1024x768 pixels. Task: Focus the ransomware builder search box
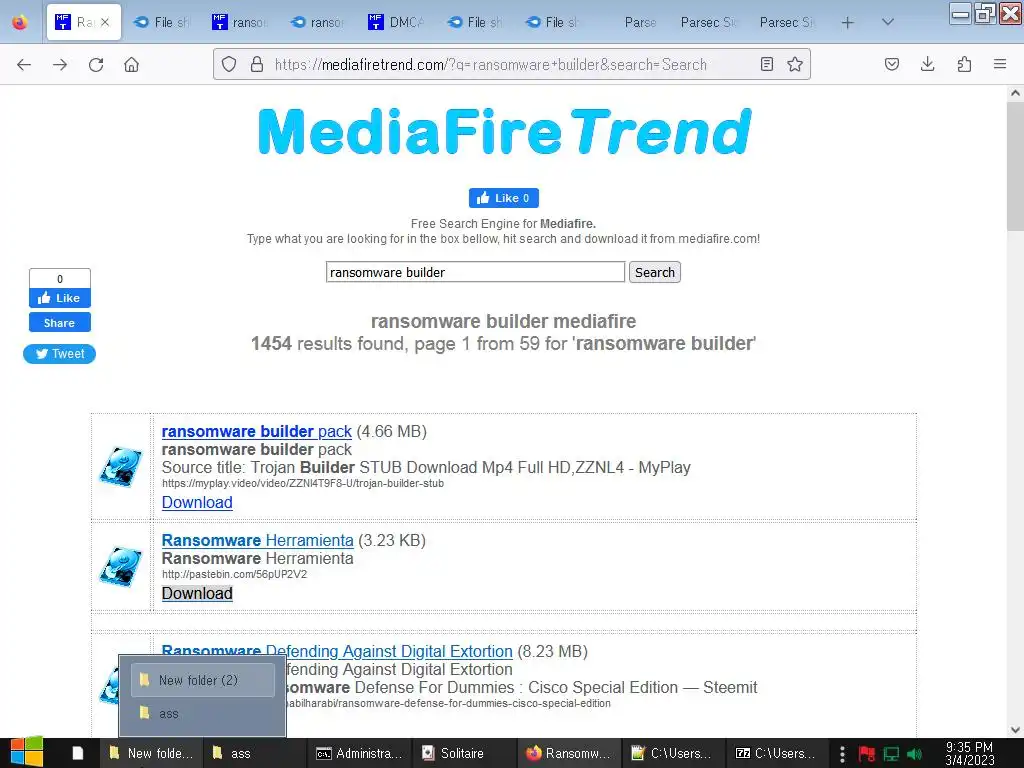475,272
